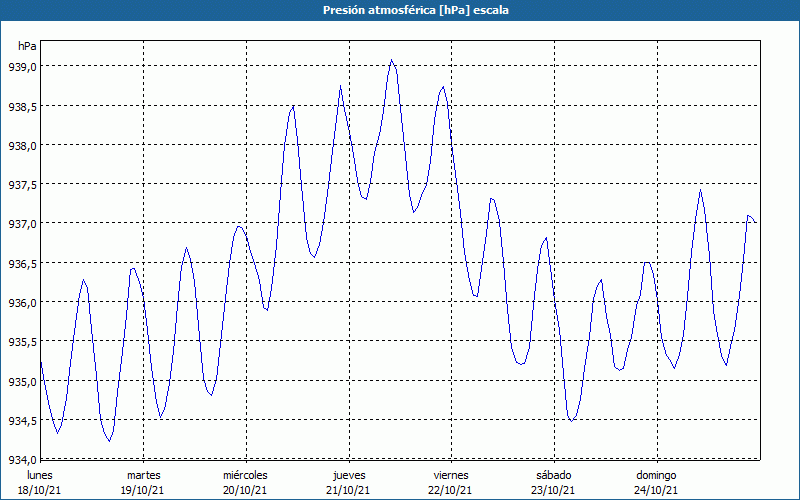Click the 'martes' day label
The width and height of the screenshot is (800, 500).
pyautogui.click(x=143, y=475)
